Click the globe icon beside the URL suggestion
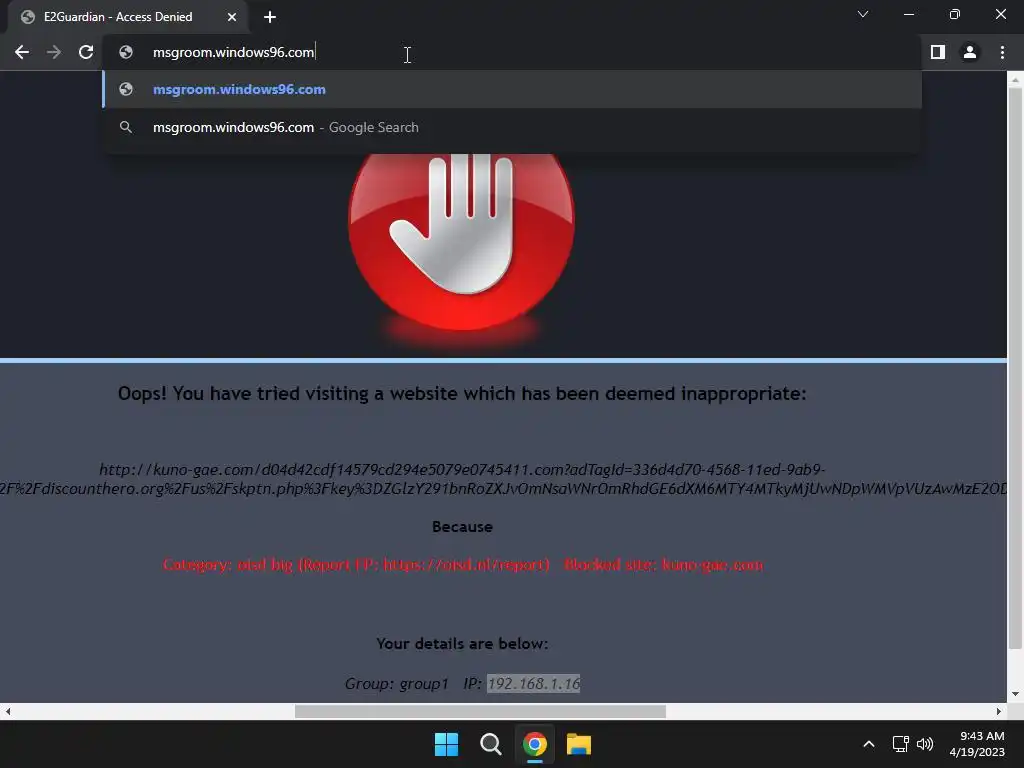The height and width of the screenshot is (768, 1024). (126, 89)
